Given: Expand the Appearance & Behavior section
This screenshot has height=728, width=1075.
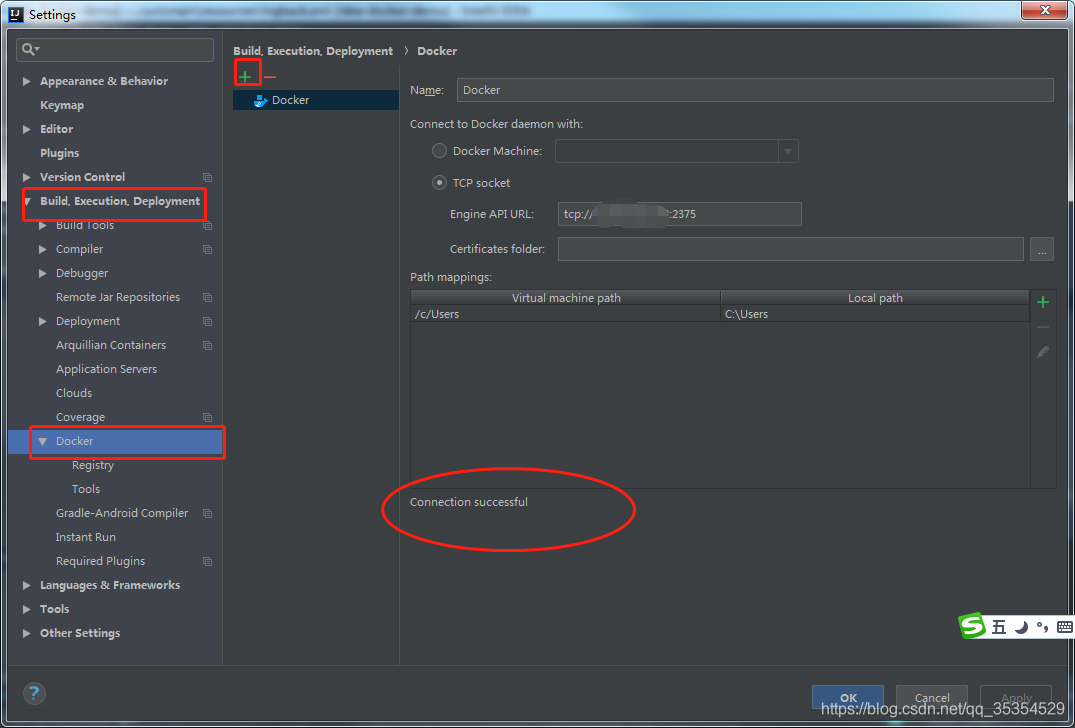Looking at the screenshot, I should tap(27, 81).
